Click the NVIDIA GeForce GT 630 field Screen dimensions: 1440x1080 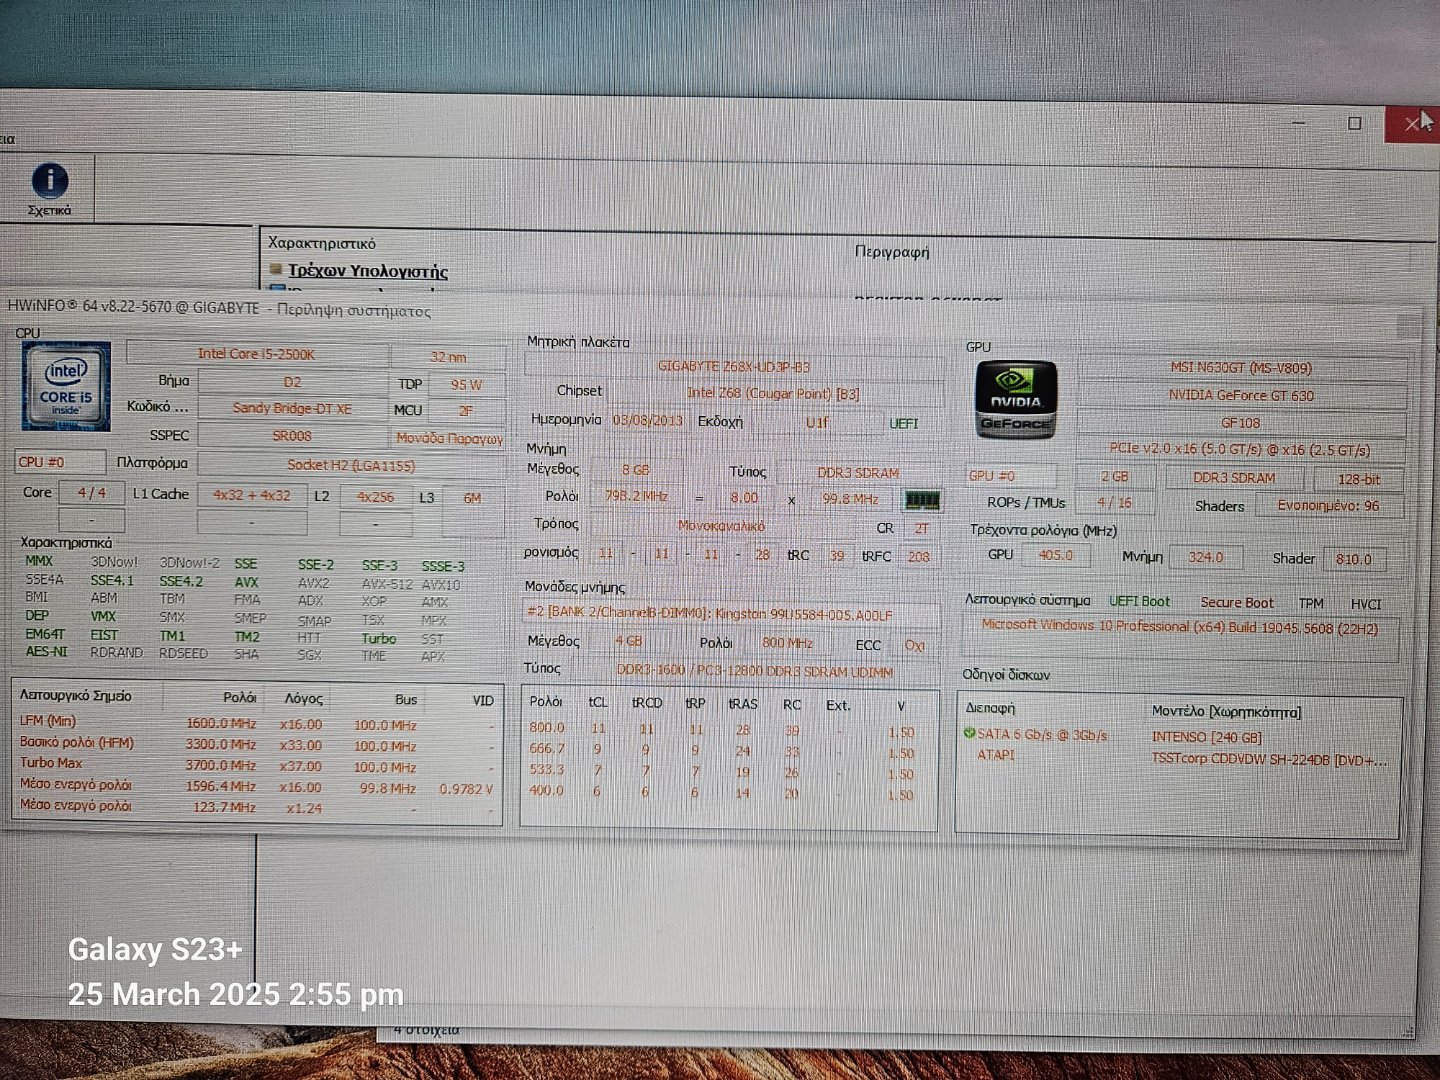tap(1241, 395)
